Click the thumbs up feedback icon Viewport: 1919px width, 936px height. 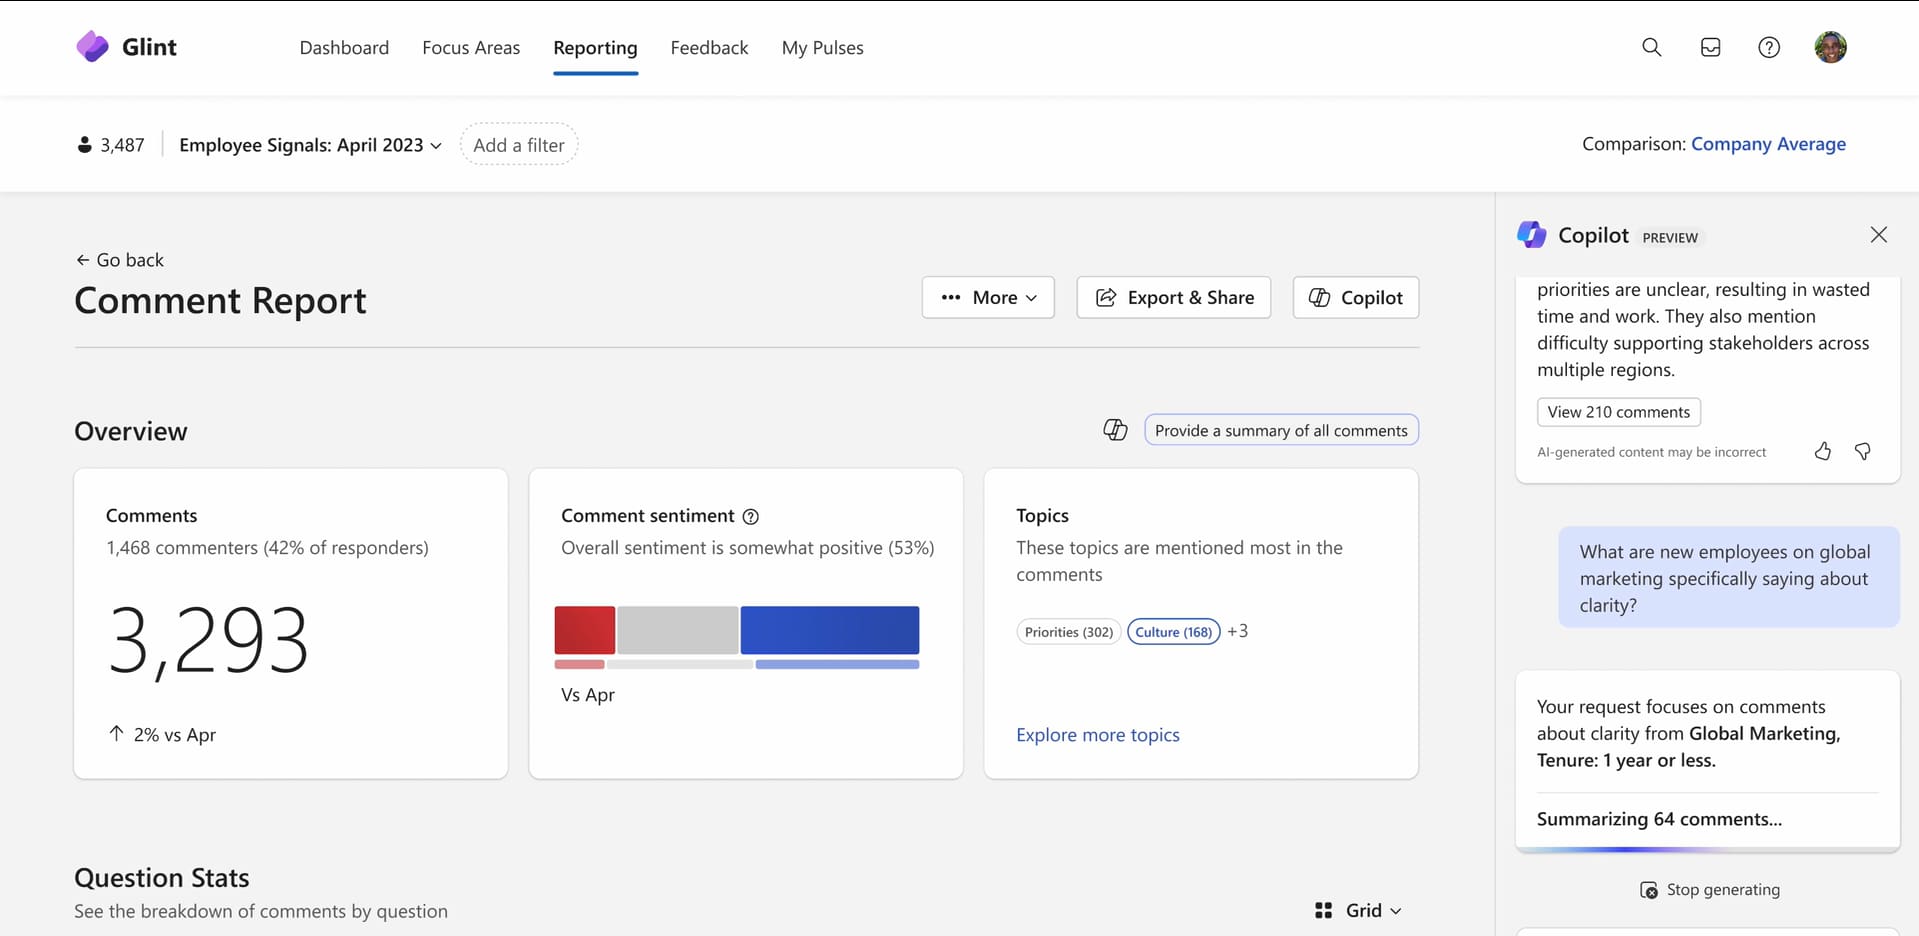click(1822, 452)
